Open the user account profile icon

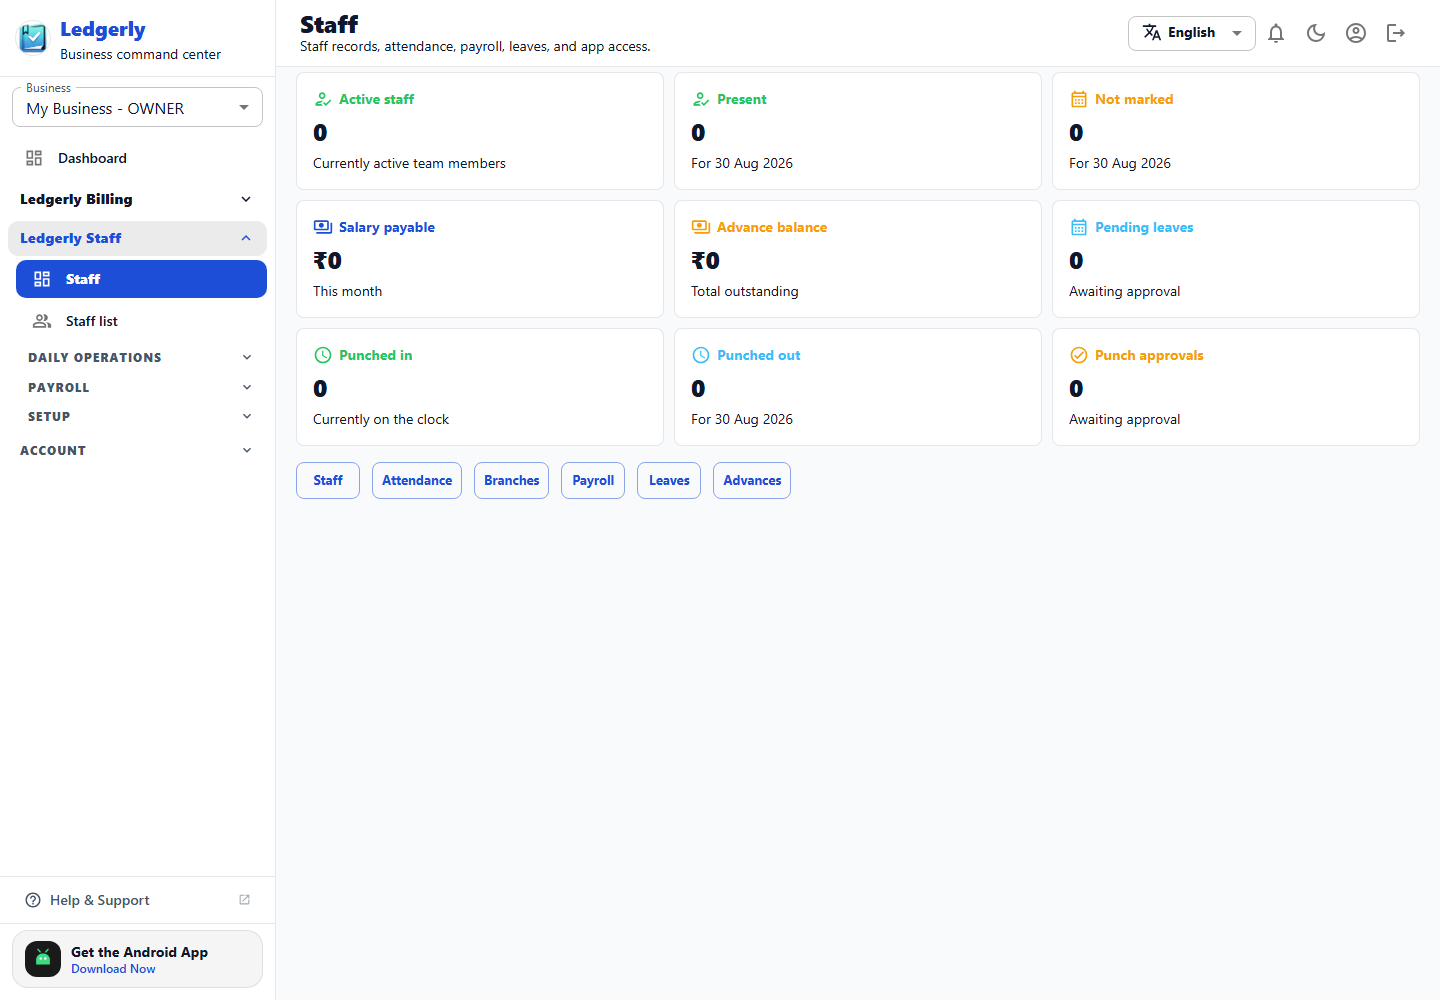(1356, 33)
